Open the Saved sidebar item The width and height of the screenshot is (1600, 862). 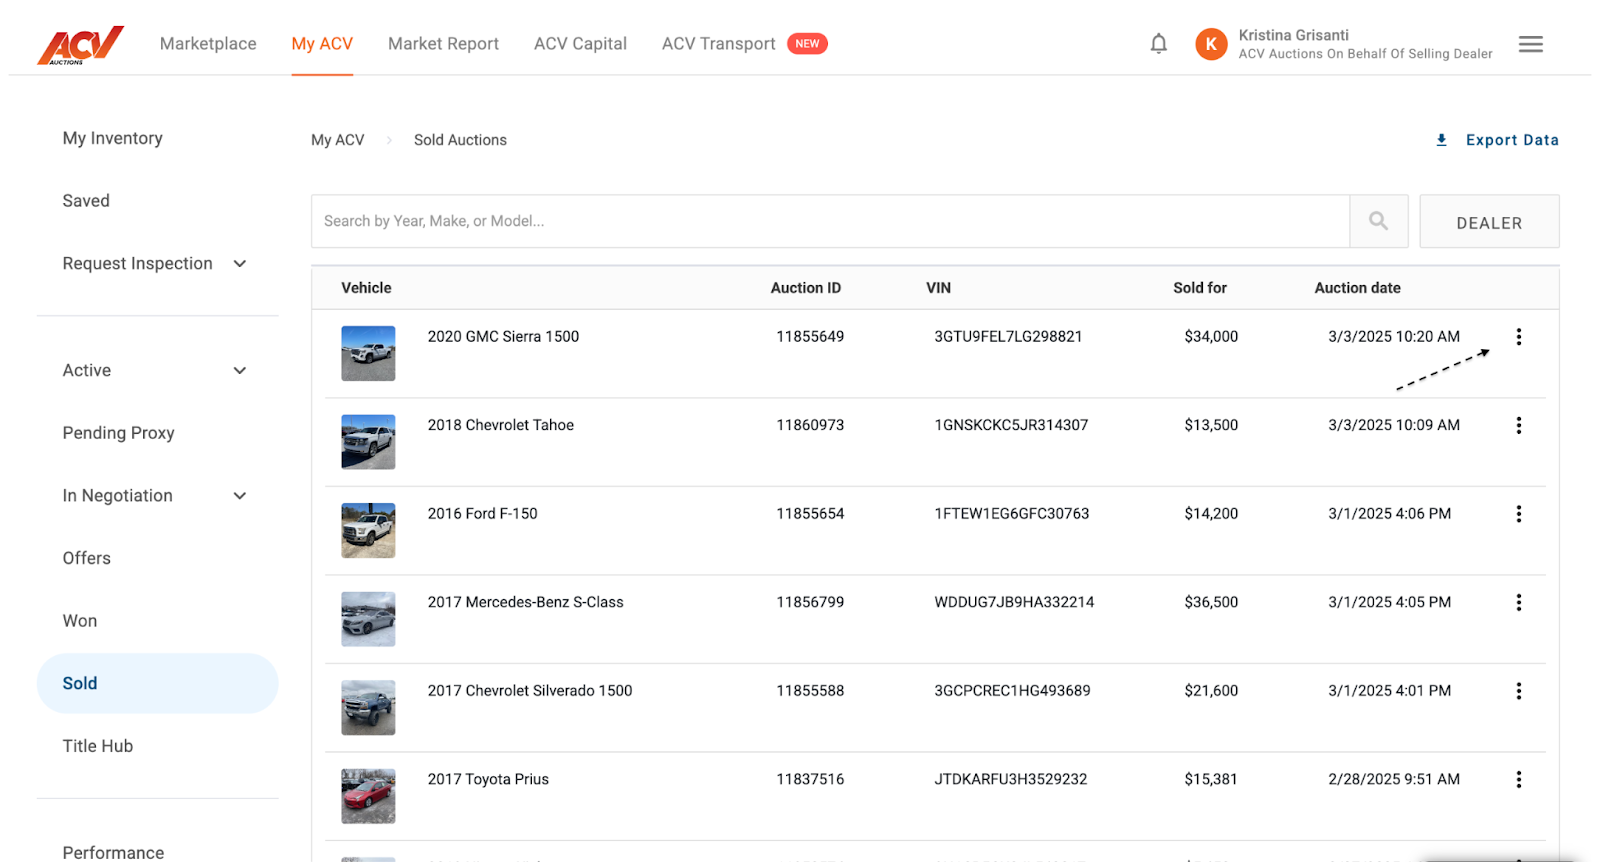(86, 201)
